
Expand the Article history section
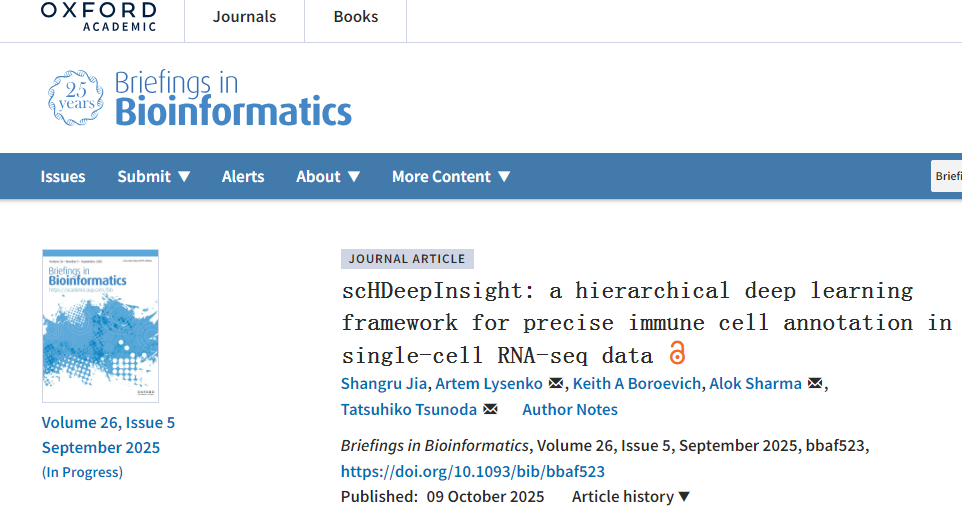631,497
